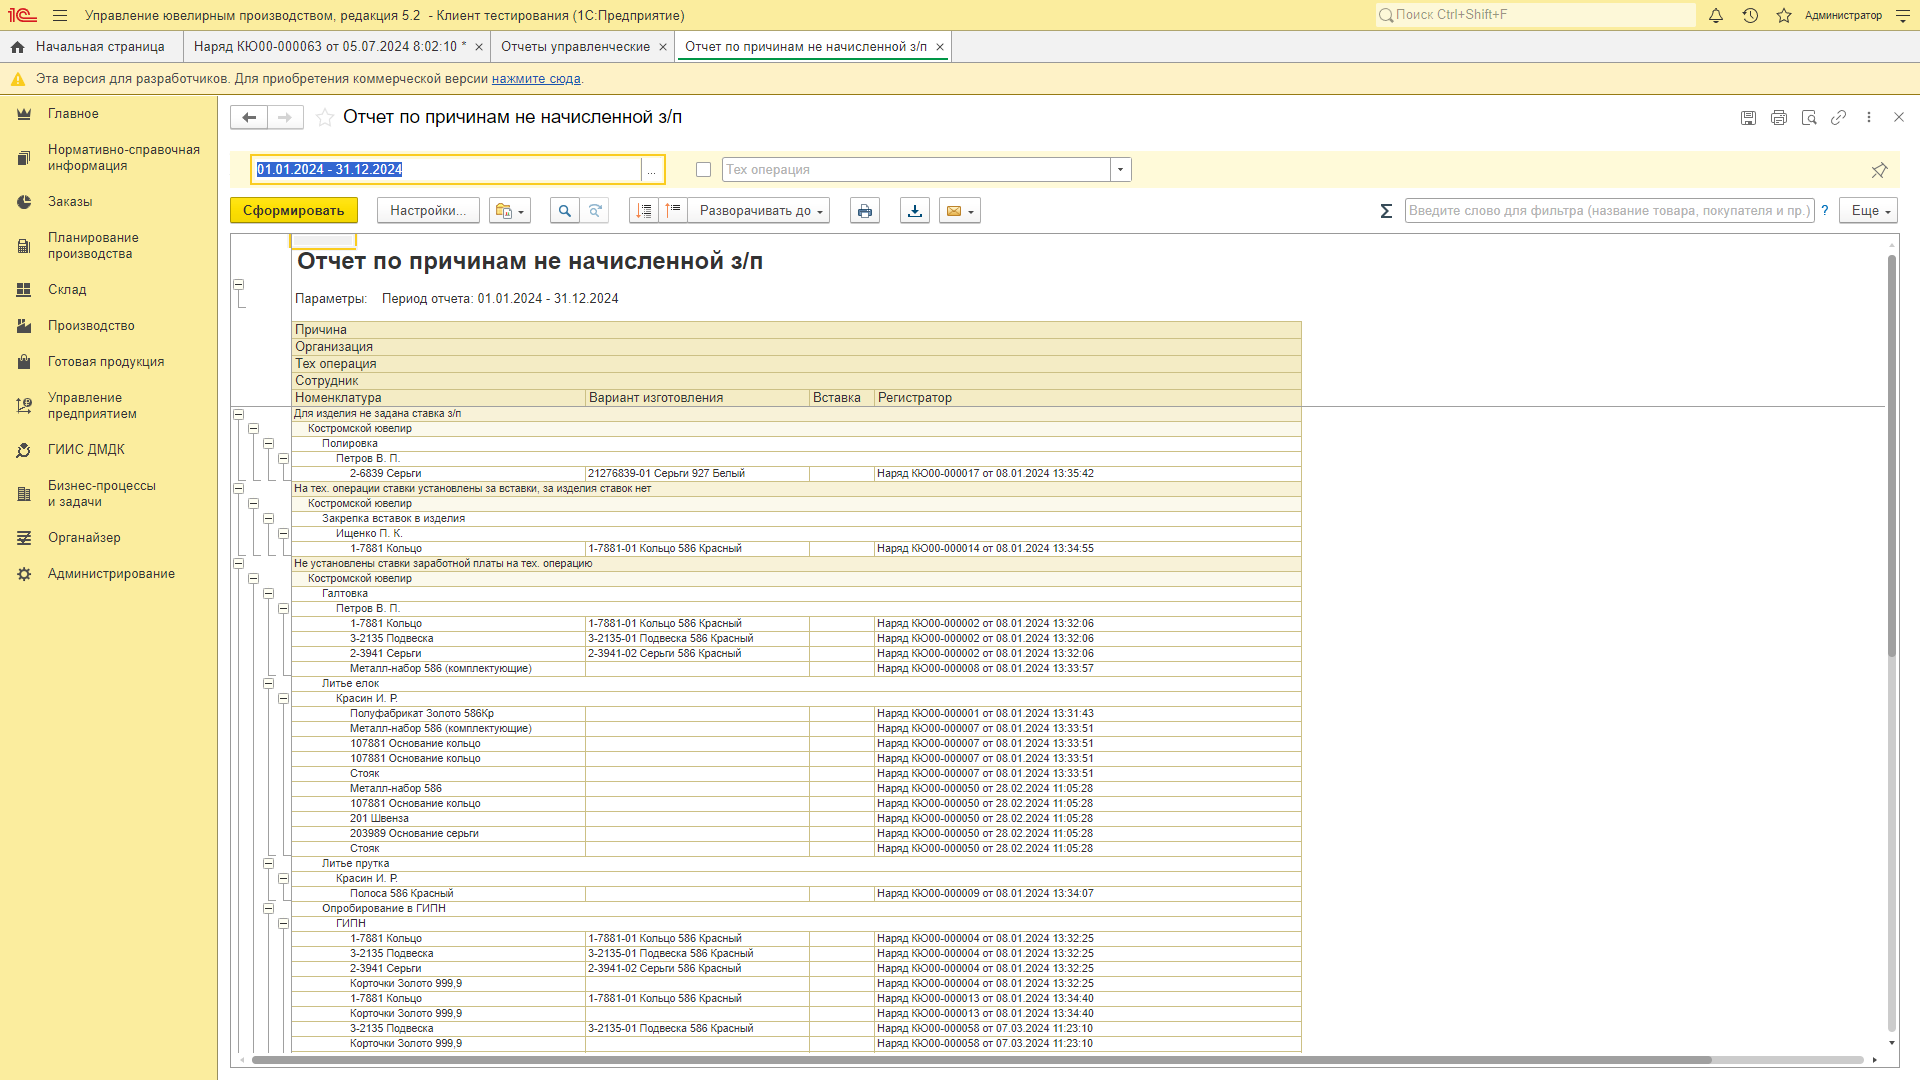Enable the Тех операция filter checkbox

(704, 170)
